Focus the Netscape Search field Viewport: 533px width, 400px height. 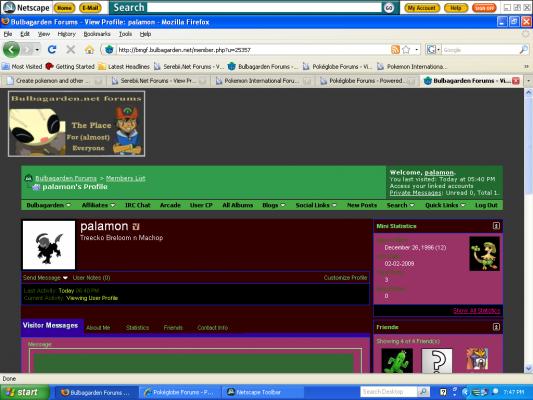[x=264, y=8]
